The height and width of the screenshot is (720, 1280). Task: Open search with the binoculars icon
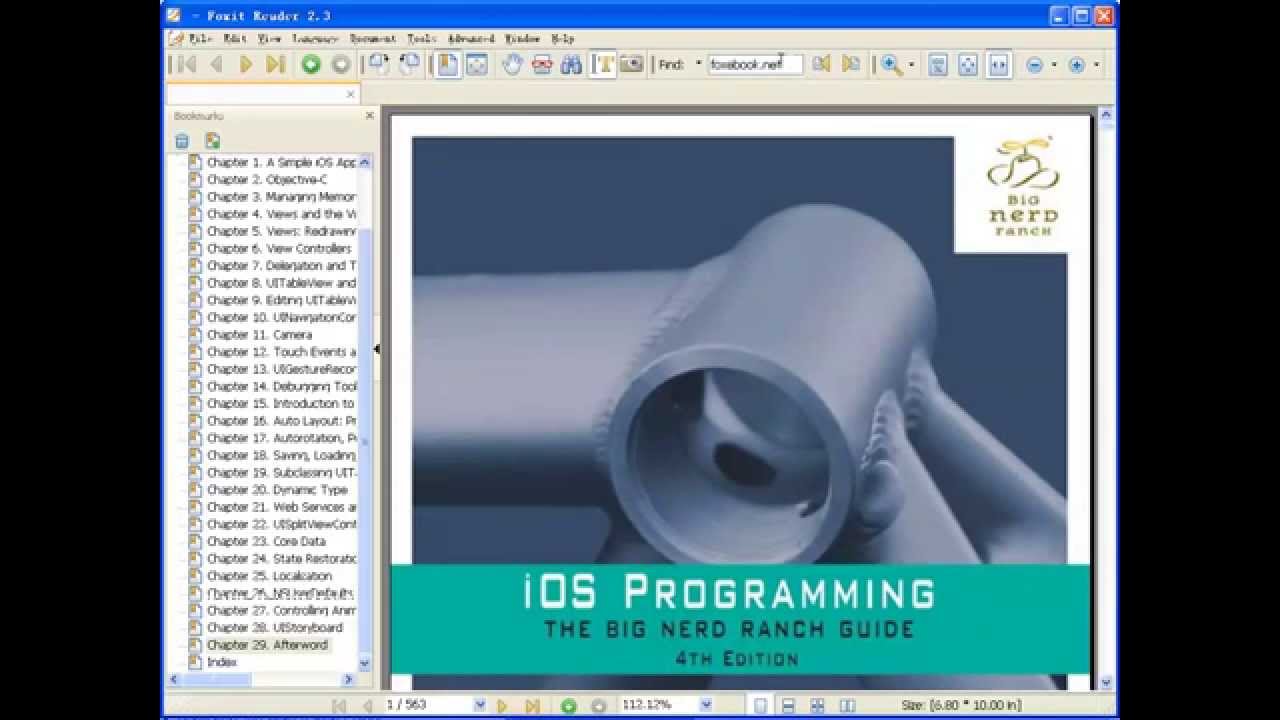pyautogui.click(x=572, y=65)
